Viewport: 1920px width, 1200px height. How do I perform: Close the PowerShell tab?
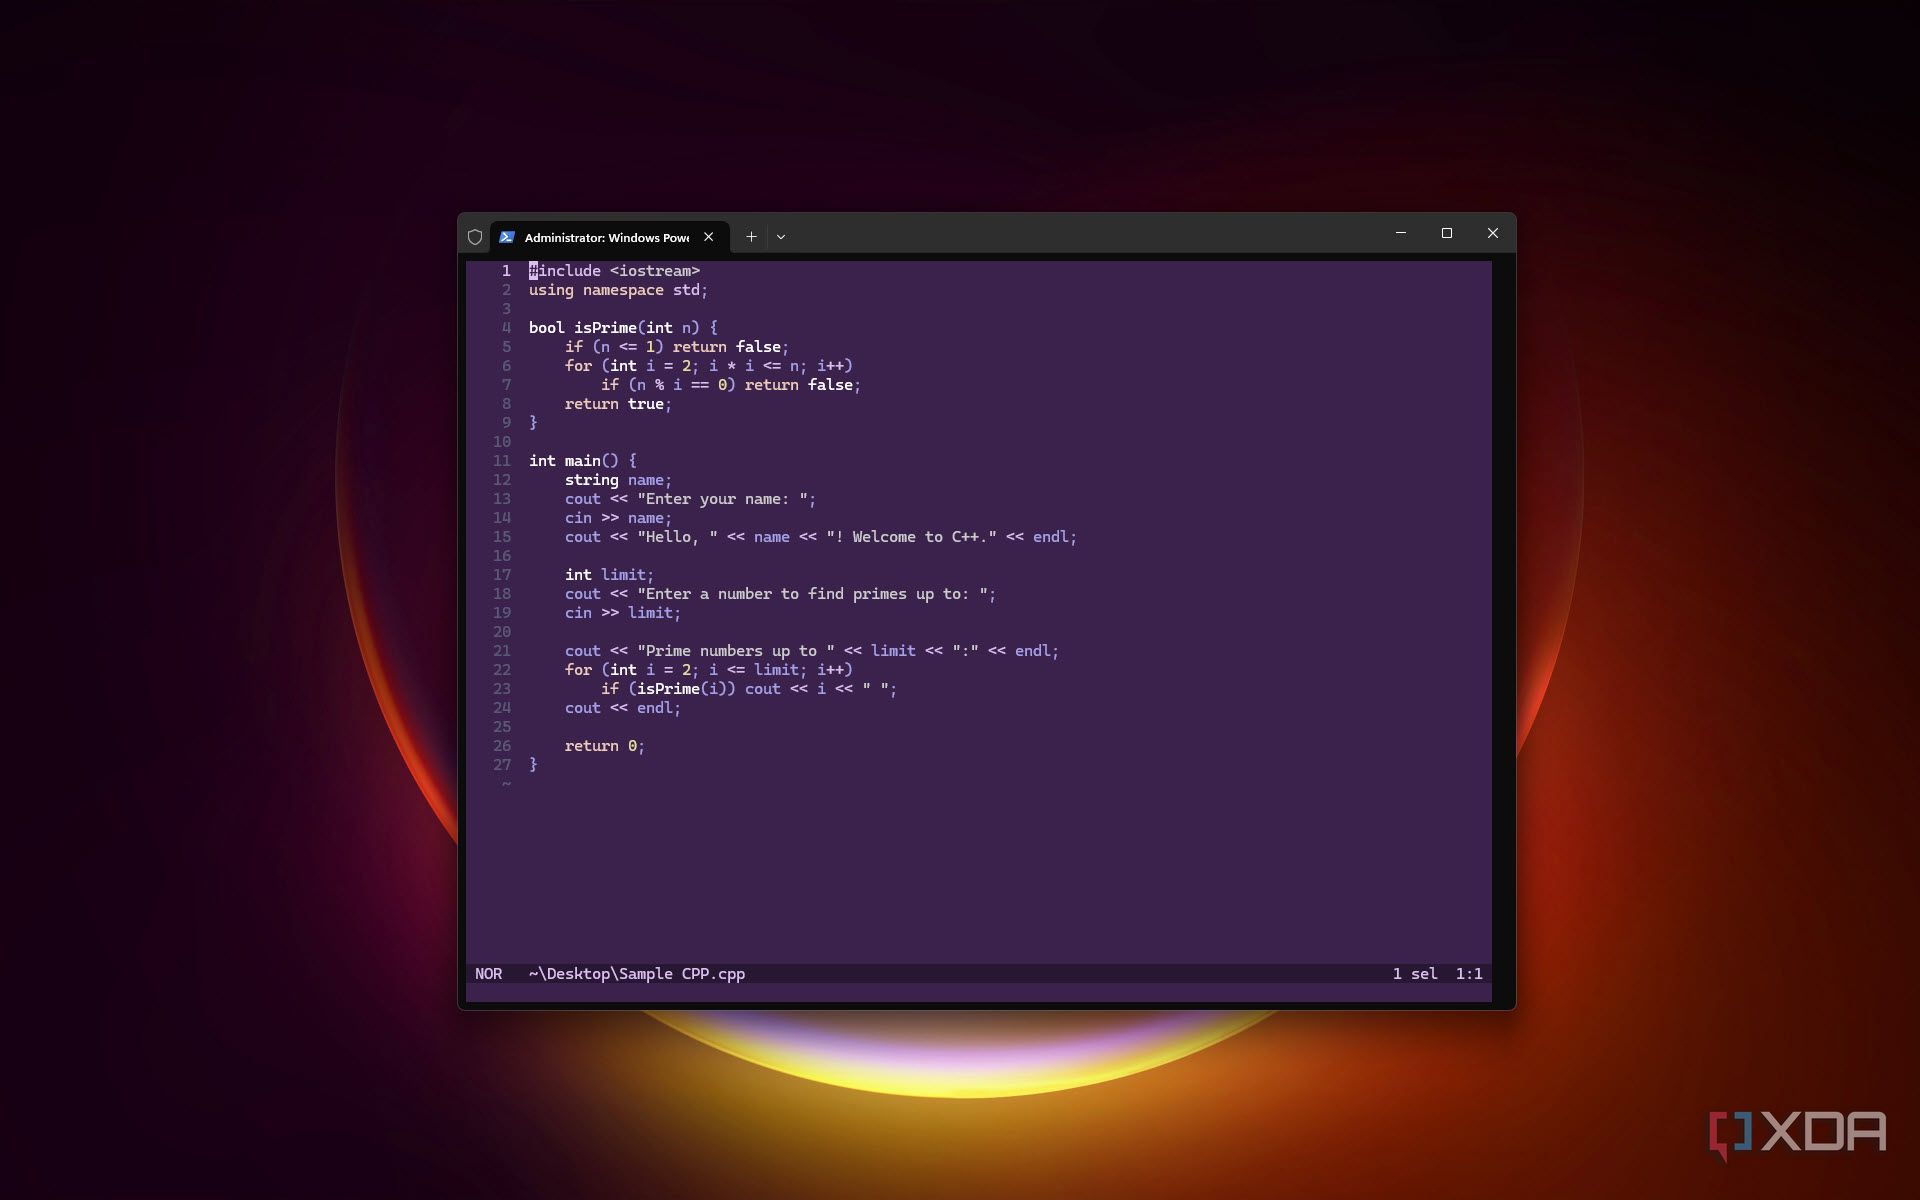pyautogui.click(x=708, y=237)
